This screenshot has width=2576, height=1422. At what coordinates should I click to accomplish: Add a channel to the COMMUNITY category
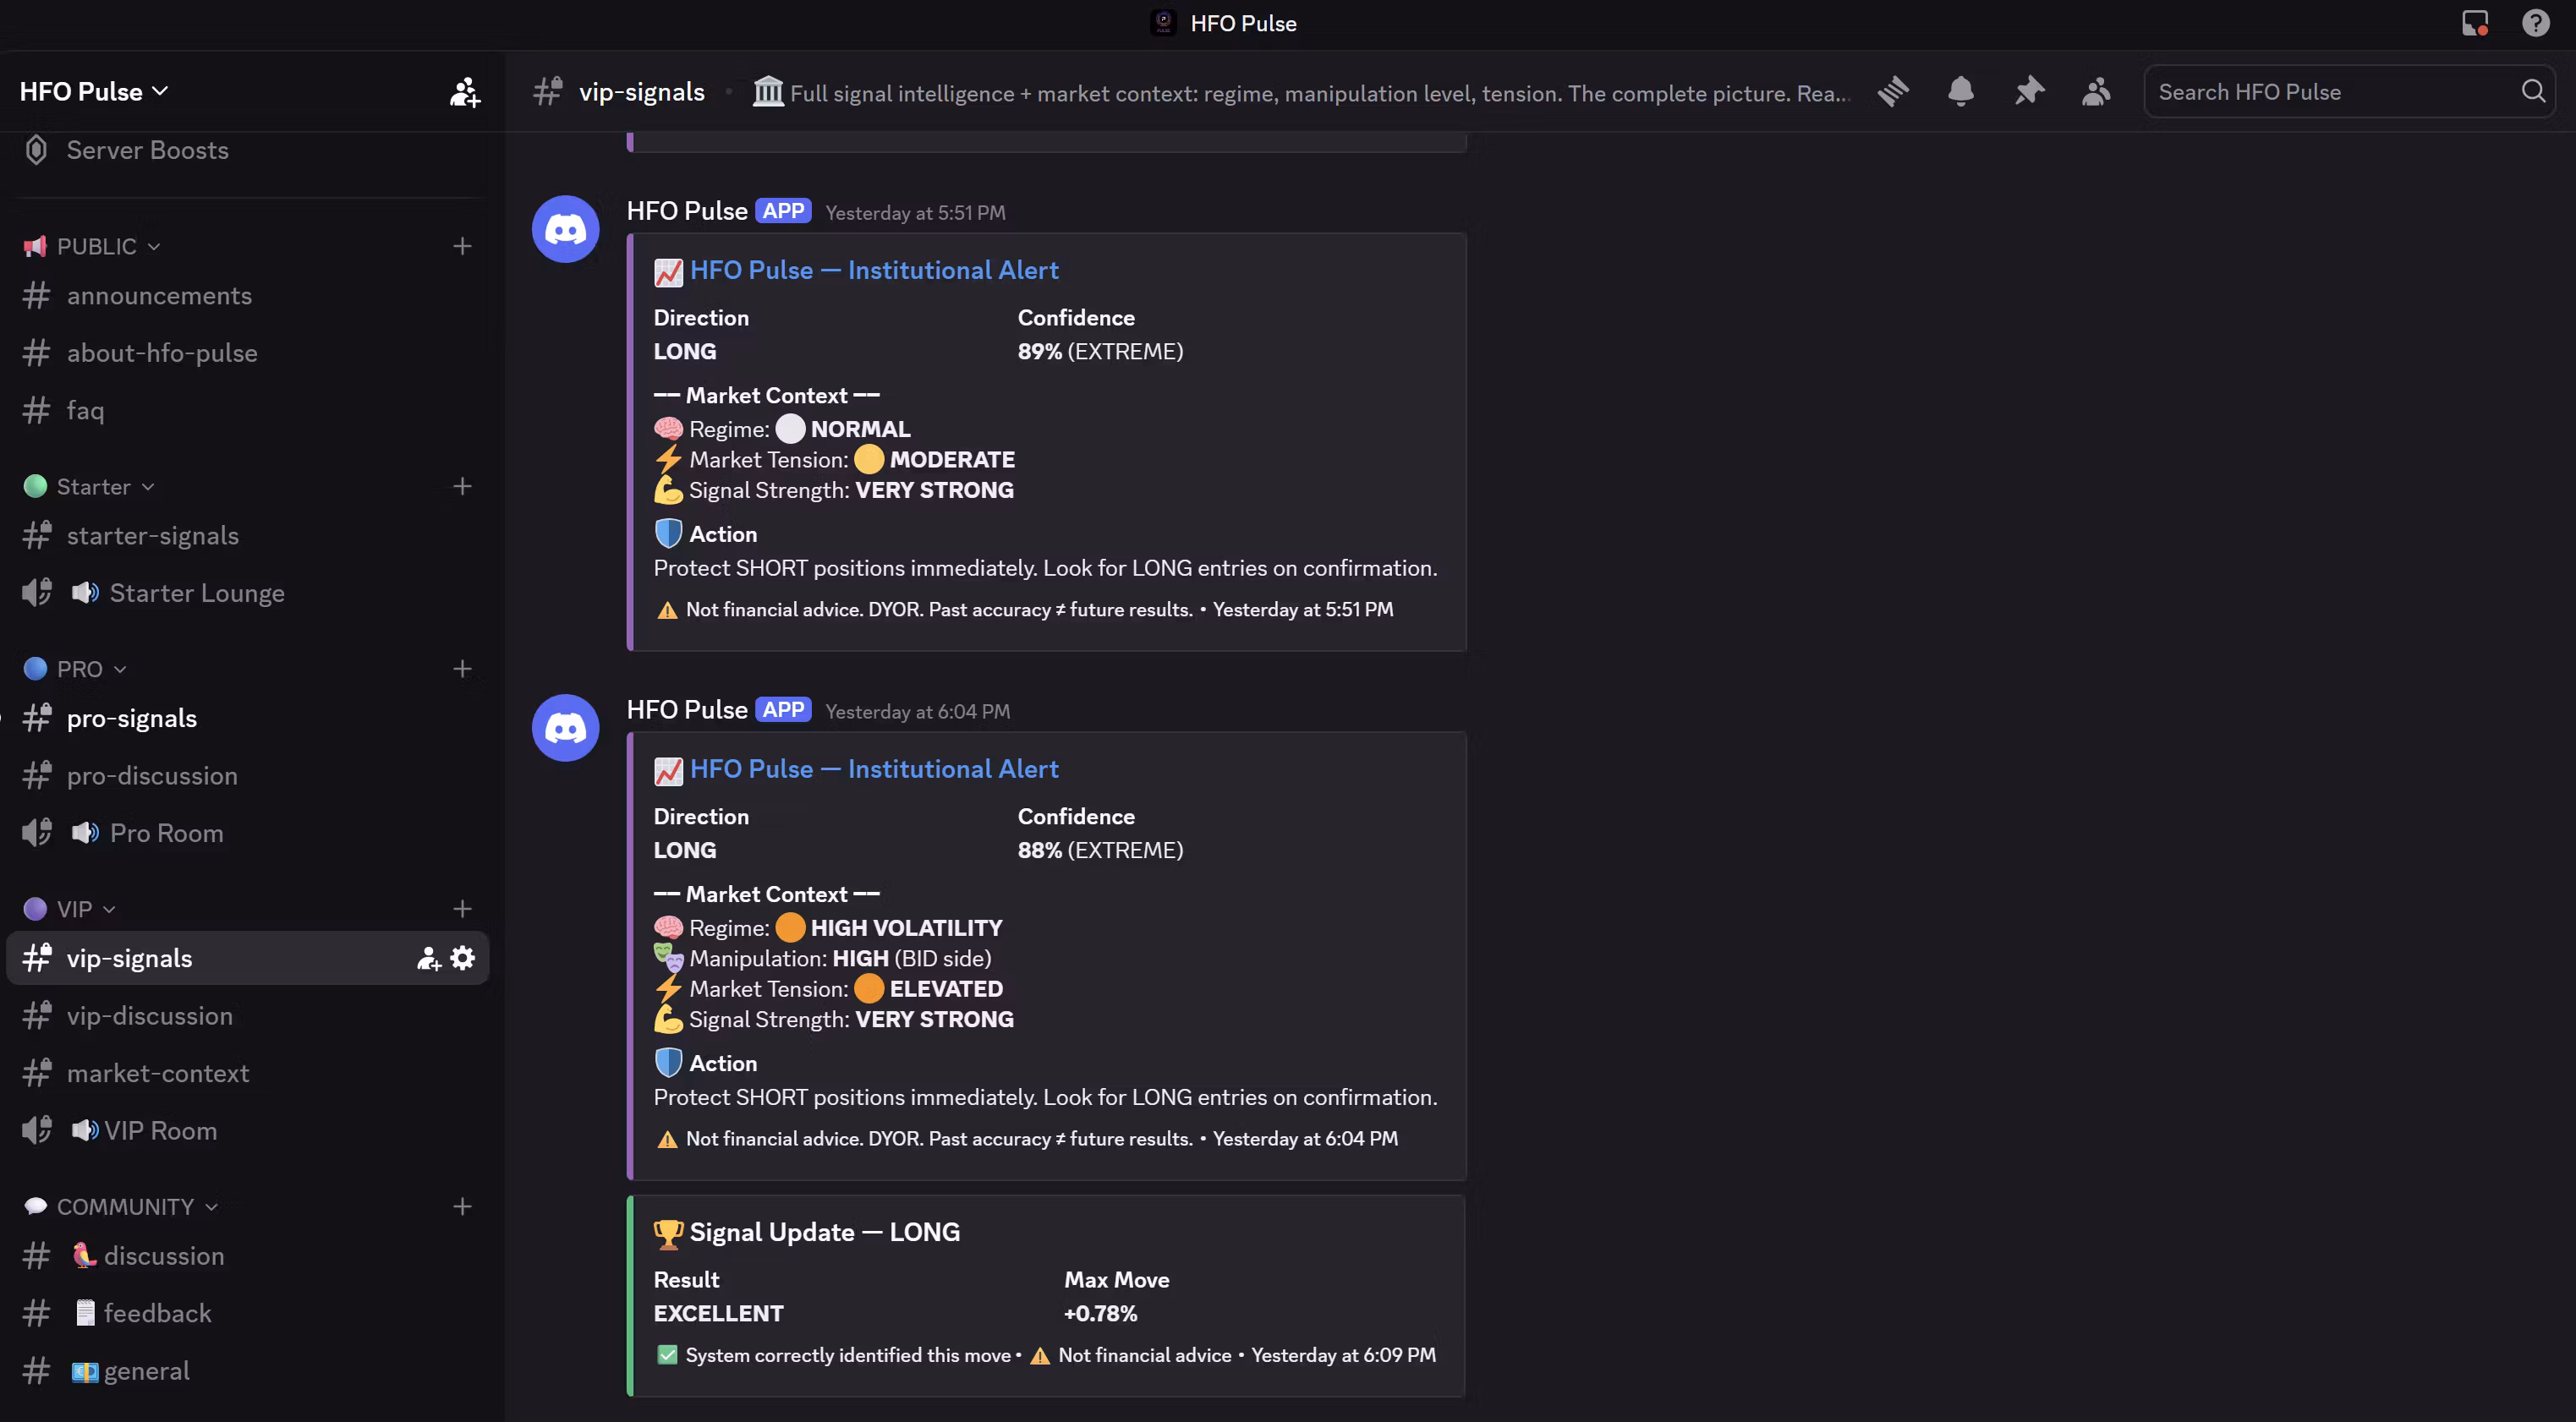tap(462, 1207)
